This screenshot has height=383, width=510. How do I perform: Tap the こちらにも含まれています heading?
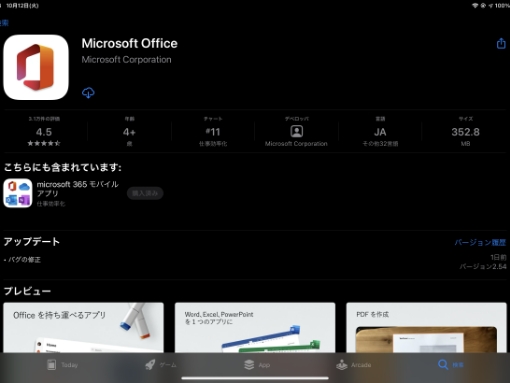[x=62, y=167]
